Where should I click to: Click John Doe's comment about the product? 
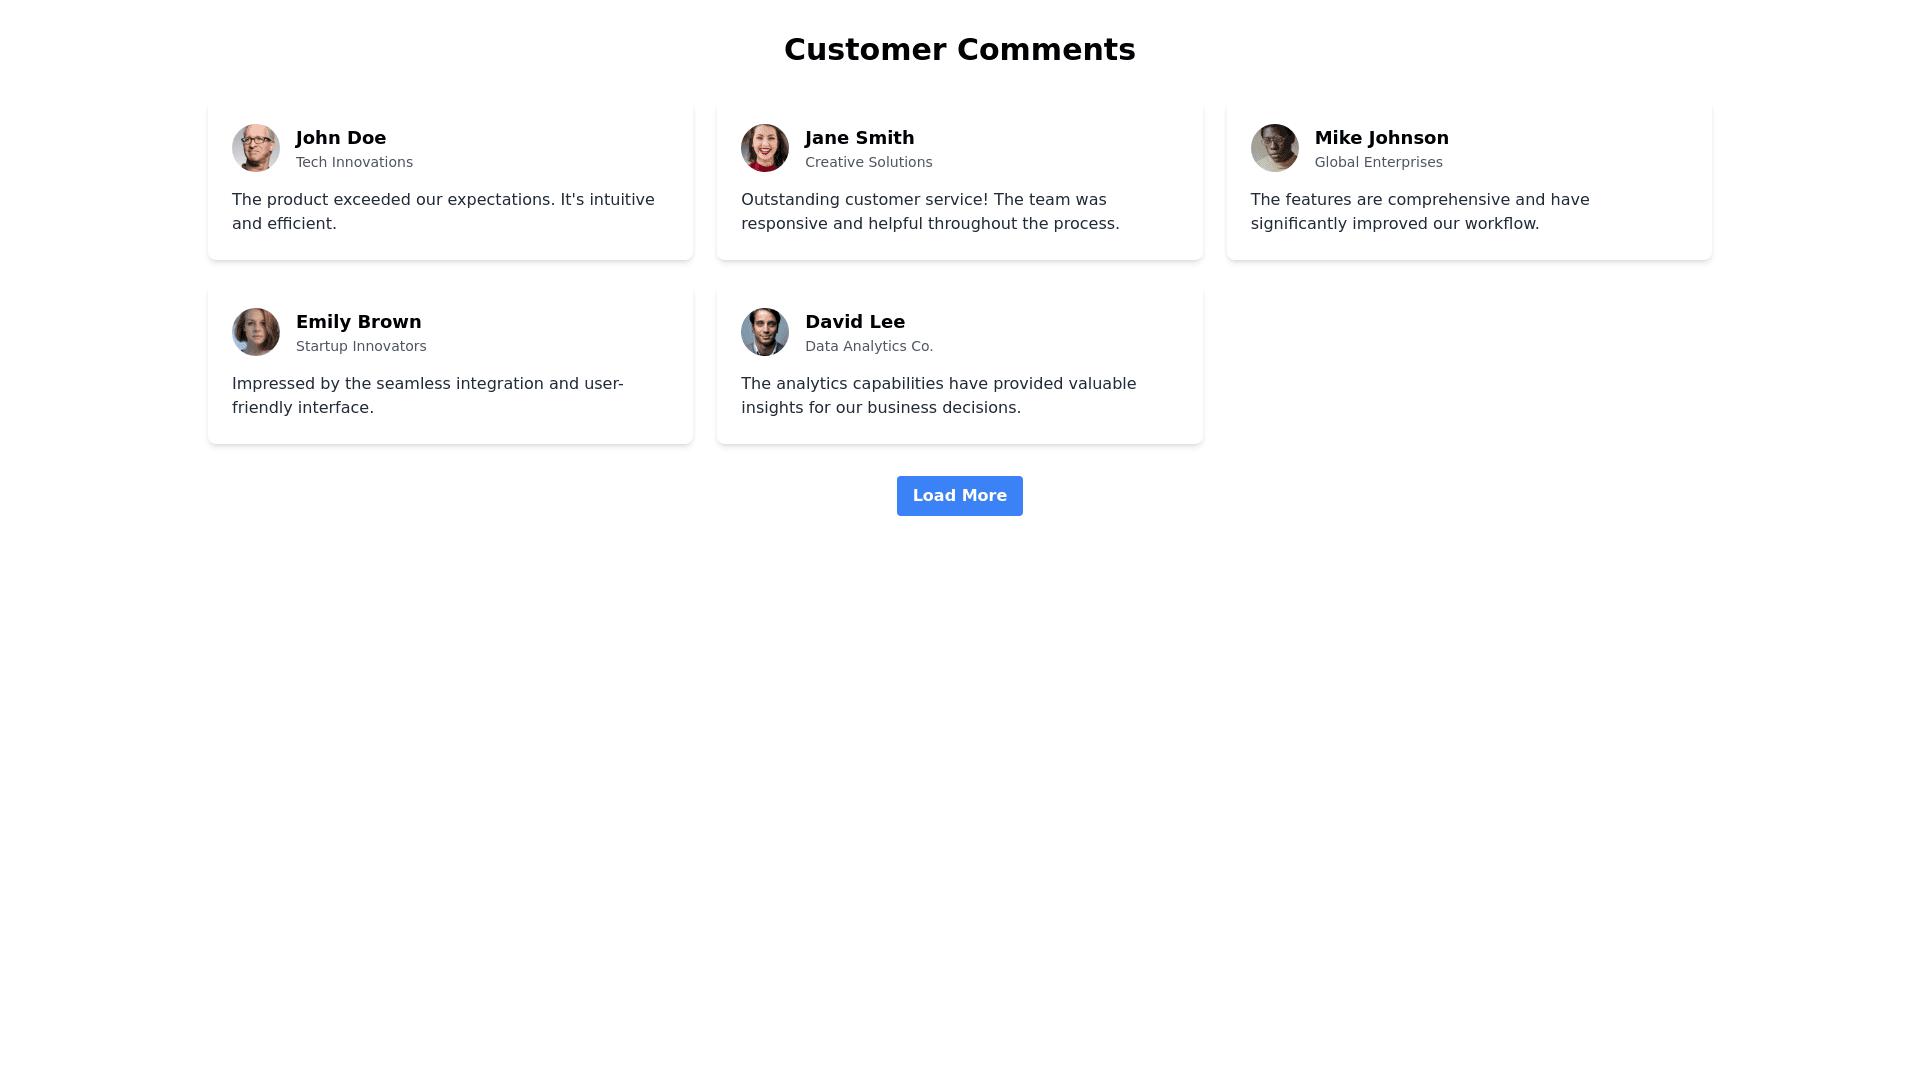443,212
